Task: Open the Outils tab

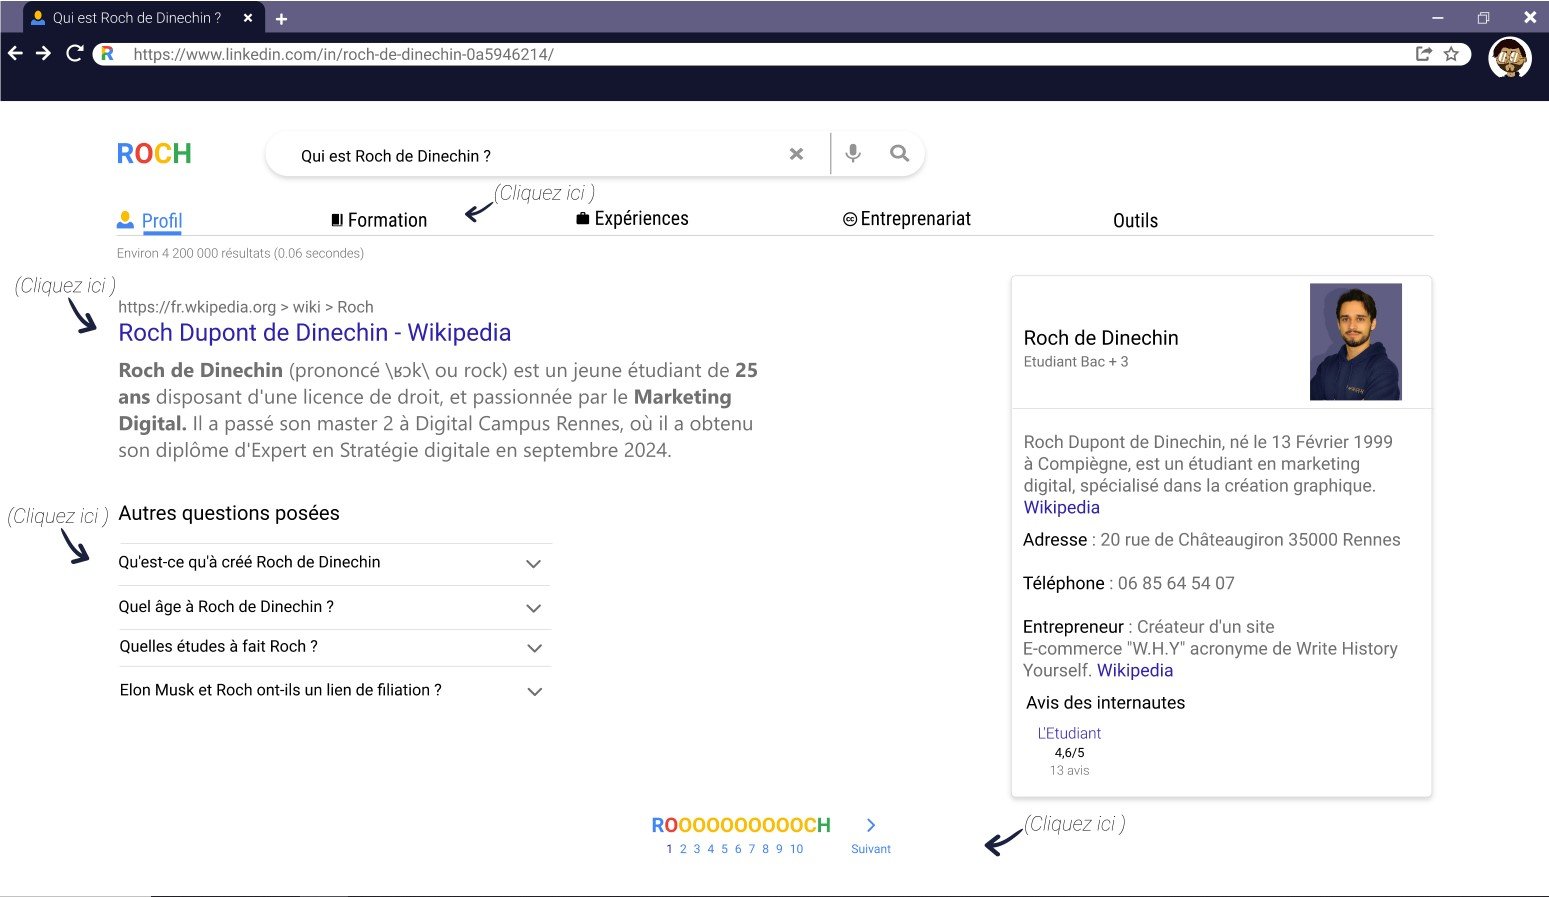Action: 1135,220
